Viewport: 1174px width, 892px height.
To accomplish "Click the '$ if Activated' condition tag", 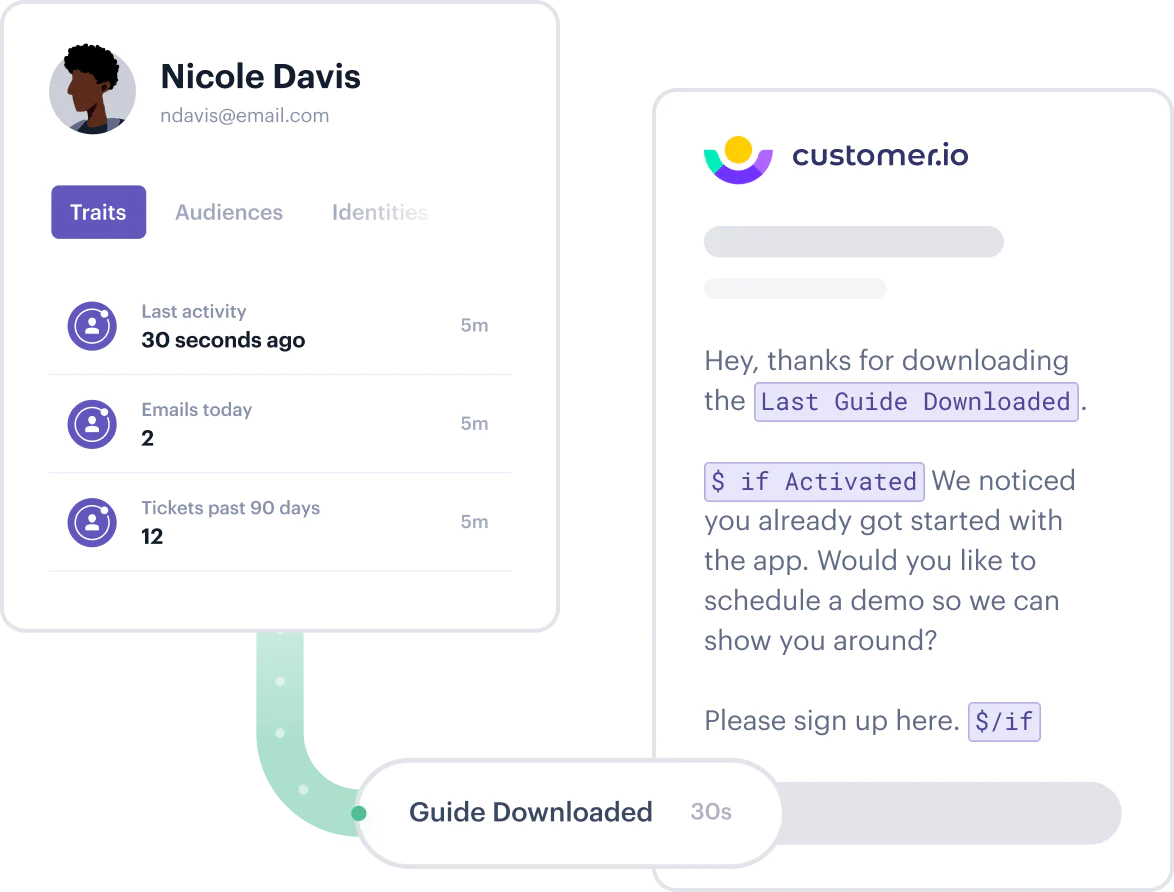I will click(x=814, y=481).
